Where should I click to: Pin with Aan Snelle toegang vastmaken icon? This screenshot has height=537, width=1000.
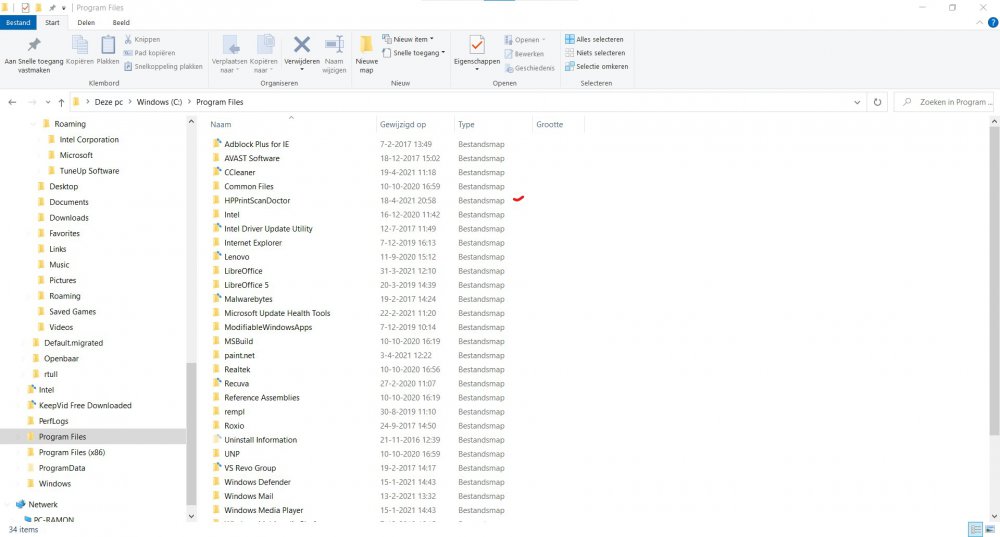click(x=34, y=46)
